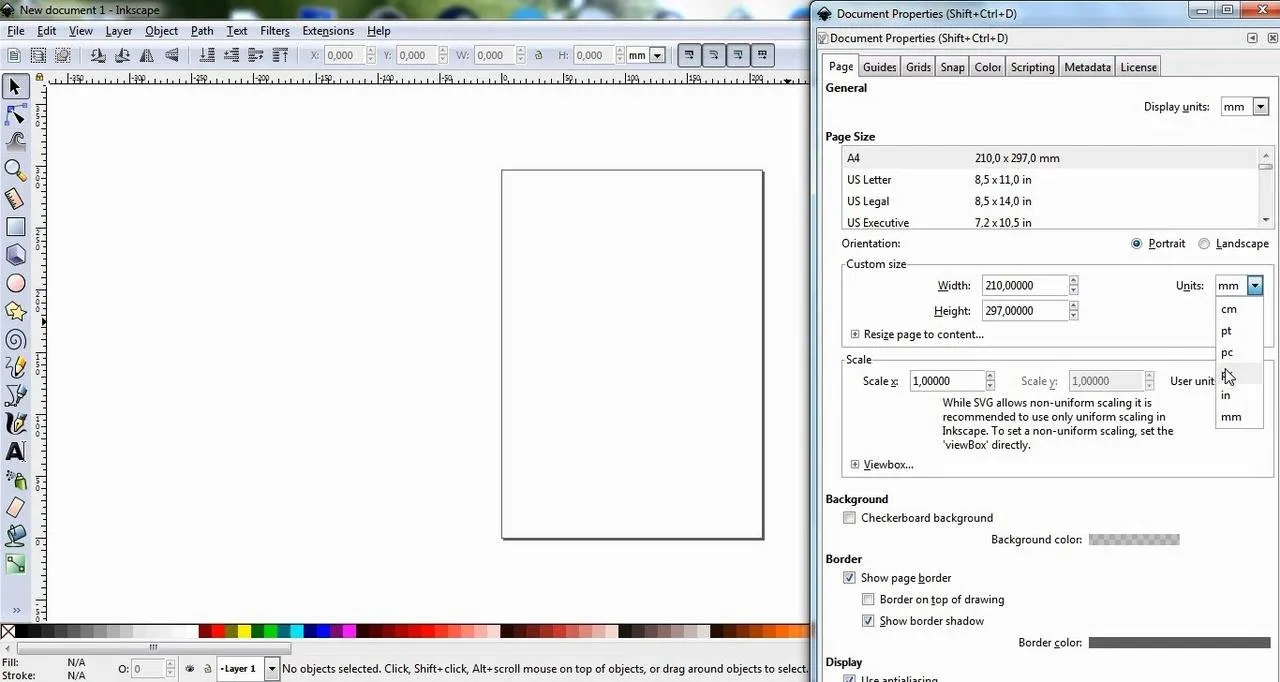The image size is (1280, 682).
Task: Toggle width/height ratio lock
Action: pos(538,56)
